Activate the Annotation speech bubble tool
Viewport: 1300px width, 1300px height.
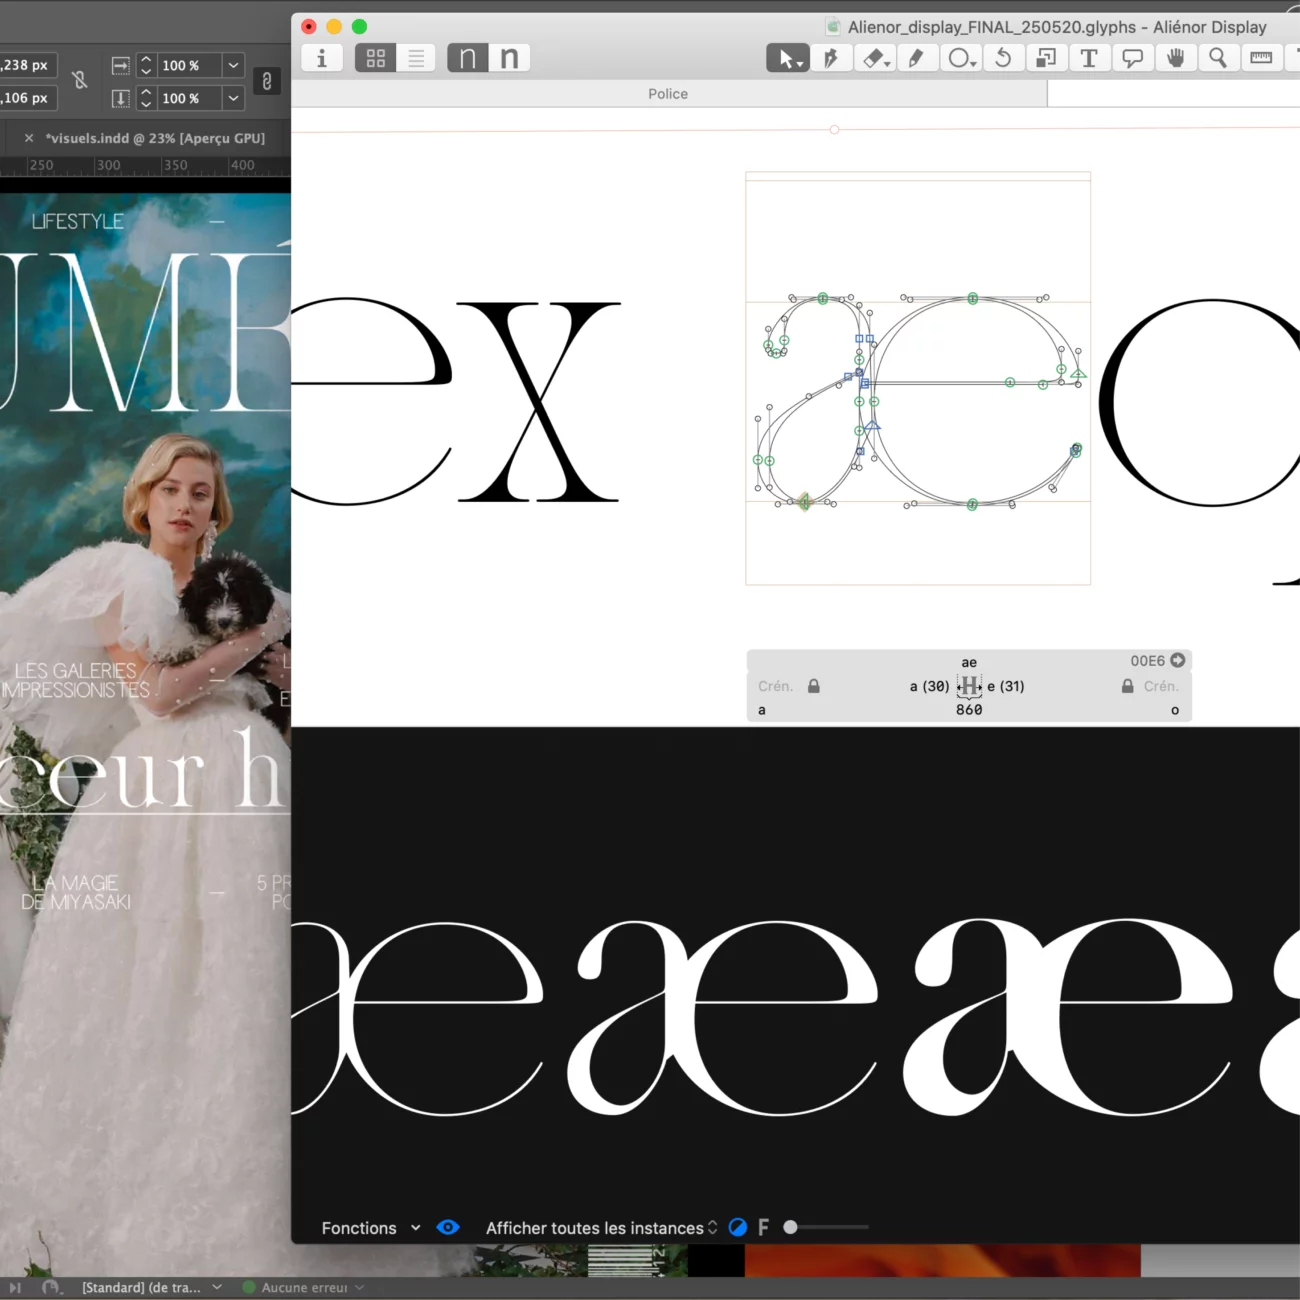[x=1132, y=59]
